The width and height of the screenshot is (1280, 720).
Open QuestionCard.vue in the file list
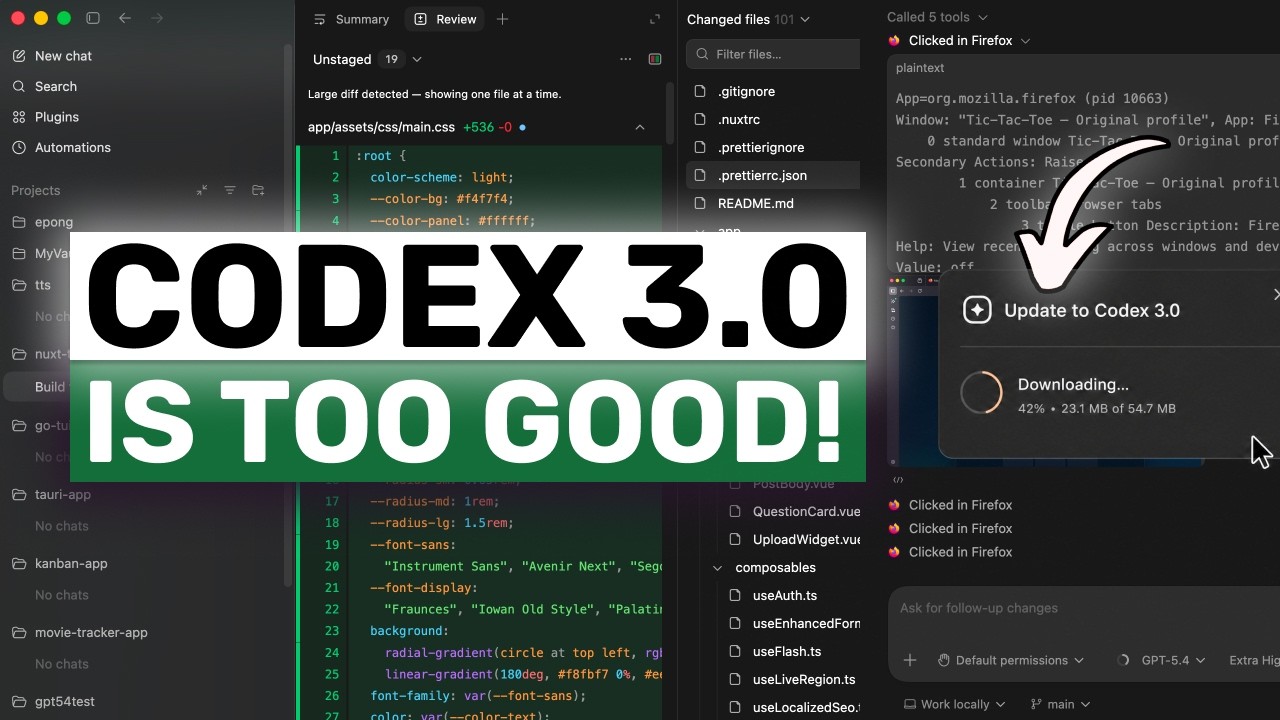click(x=806, y=511)
